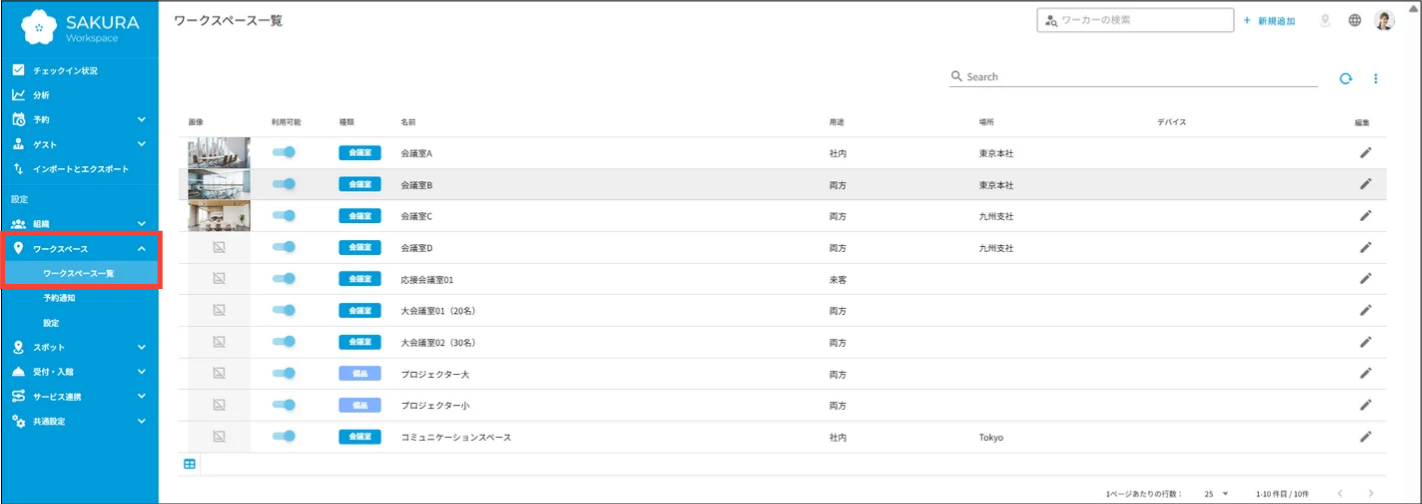Click the location pin icon in header
This screenshot has height=504, width=1422.
click(x=1326, y=20)
